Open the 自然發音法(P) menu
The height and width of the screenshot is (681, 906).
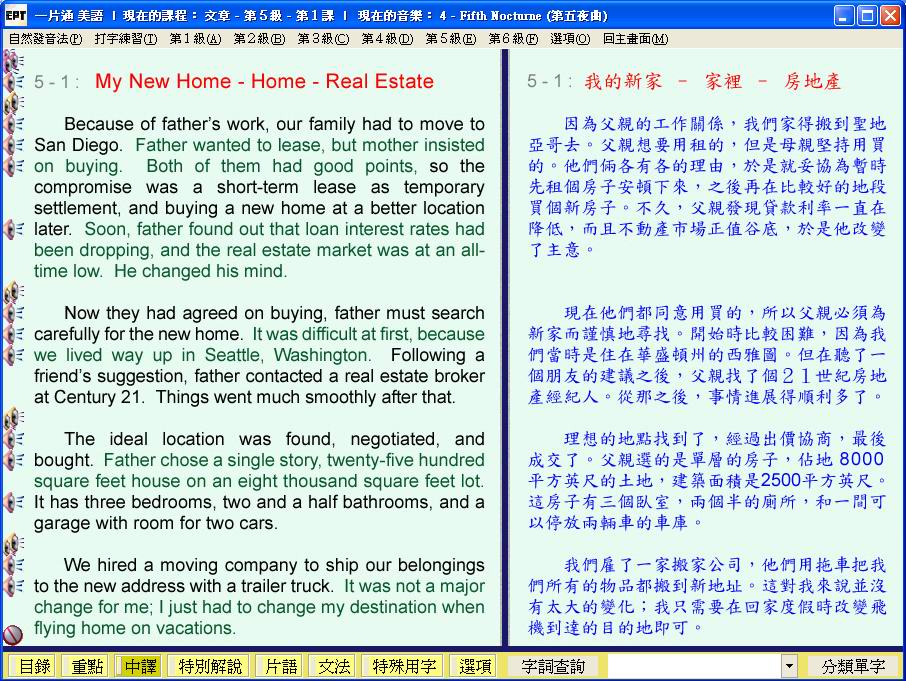tap(45, 39)
